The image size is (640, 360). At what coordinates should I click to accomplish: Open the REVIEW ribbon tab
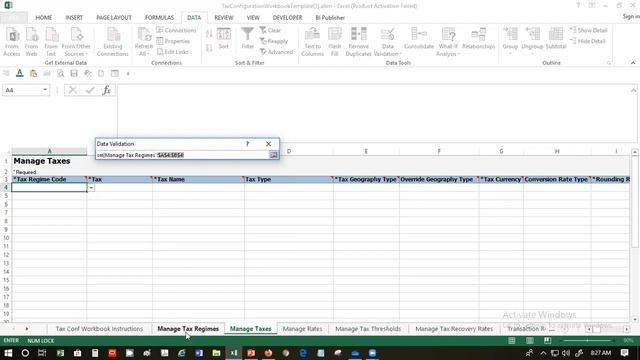tap(224, 18)
